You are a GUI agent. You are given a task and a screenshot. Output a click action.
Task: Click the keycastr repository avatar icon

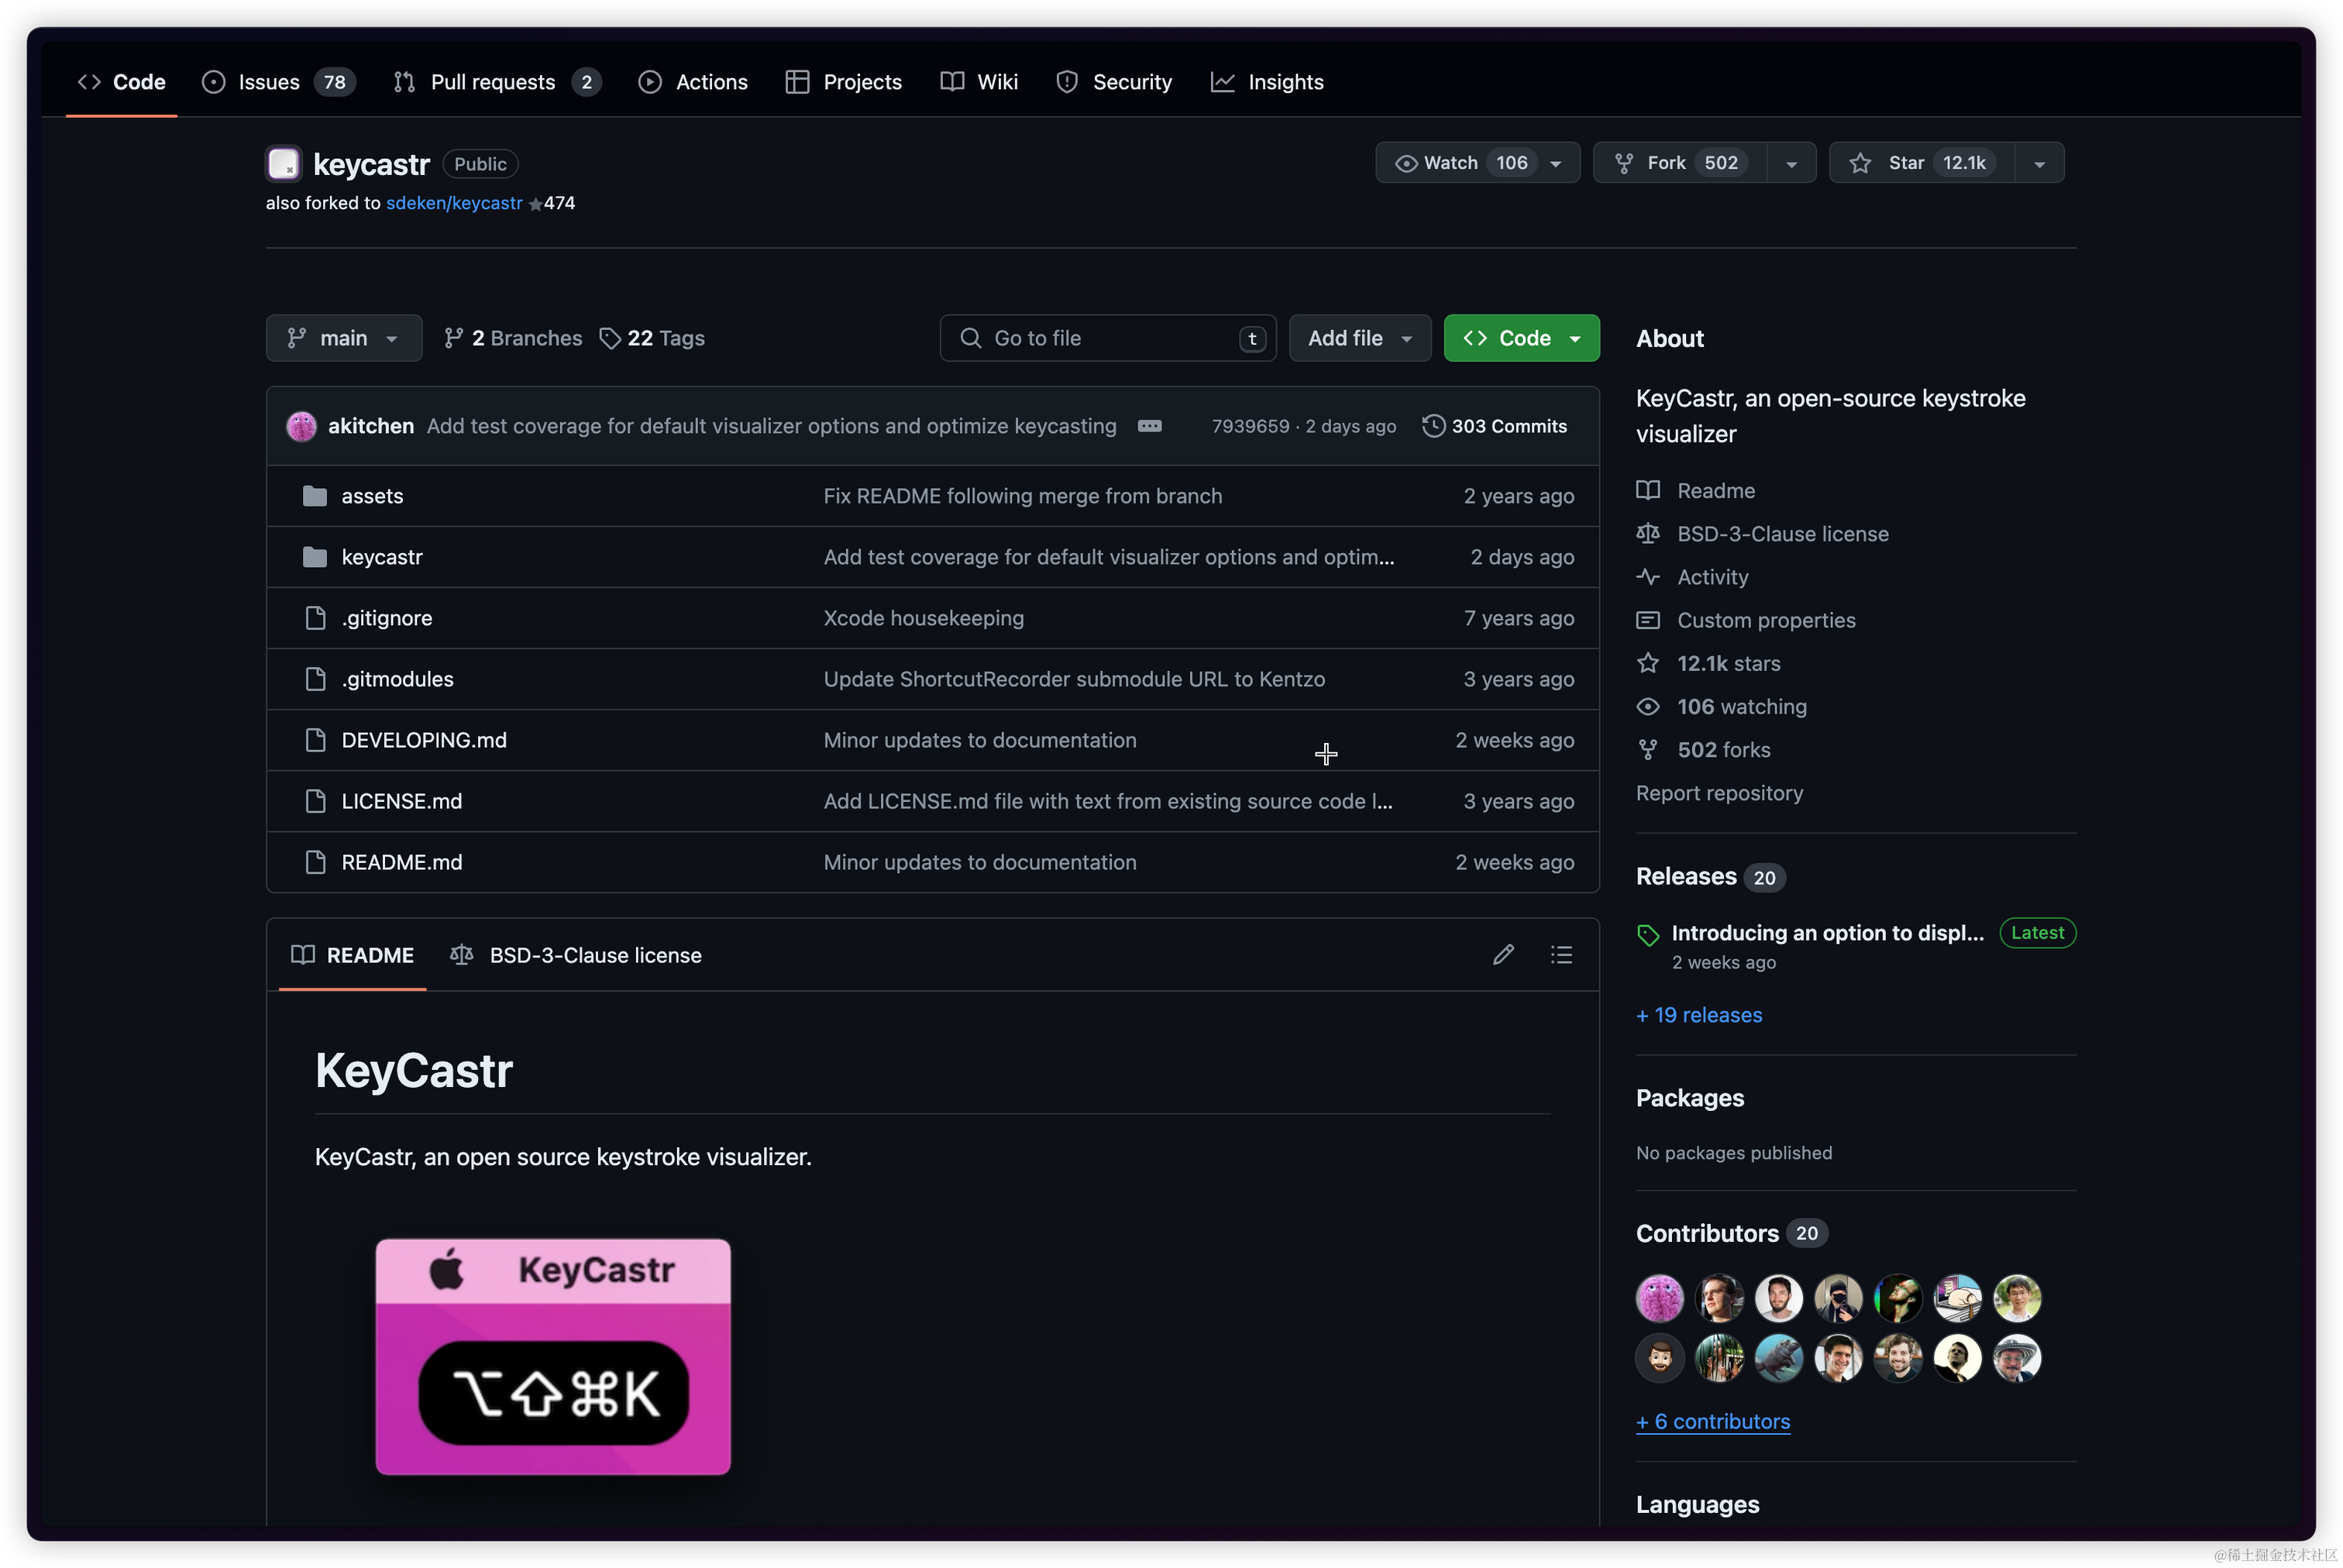[x=284, y=164]
